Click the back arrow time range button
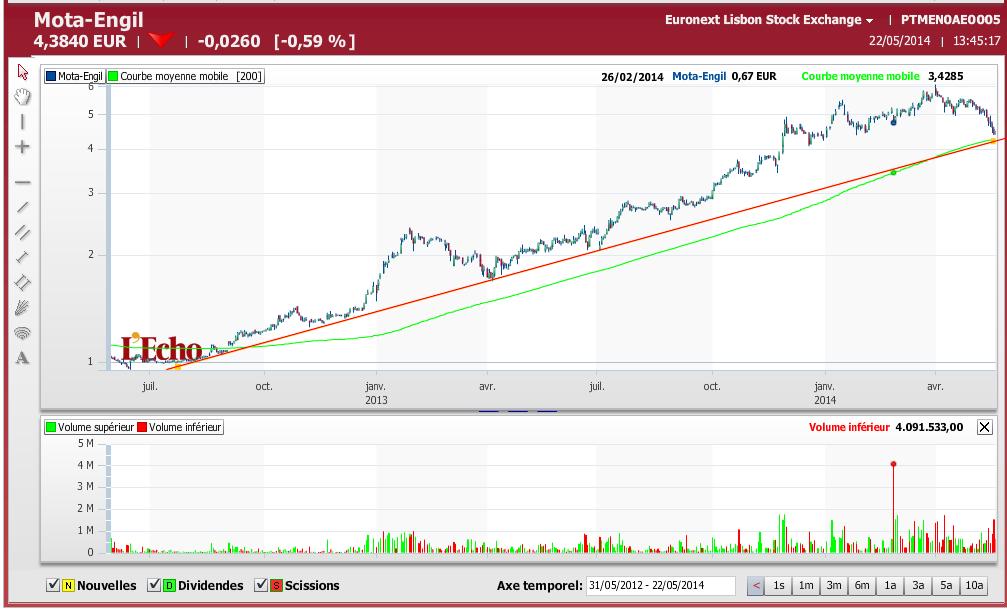 (x=757, y=585)
